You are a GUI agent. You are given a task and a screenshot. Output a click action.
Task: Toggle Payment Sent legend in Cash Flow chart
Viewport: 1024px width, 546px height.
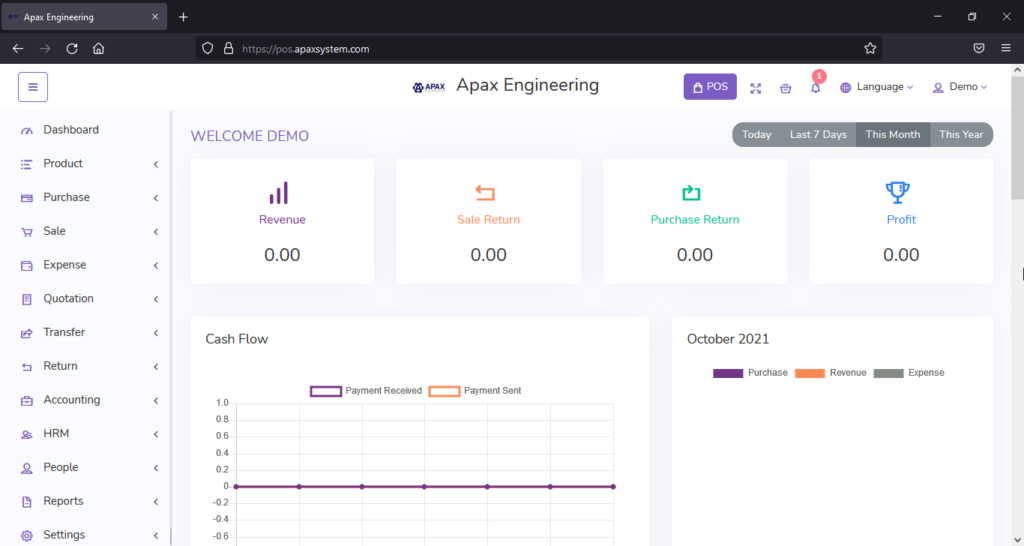click(x=475, y=391)
